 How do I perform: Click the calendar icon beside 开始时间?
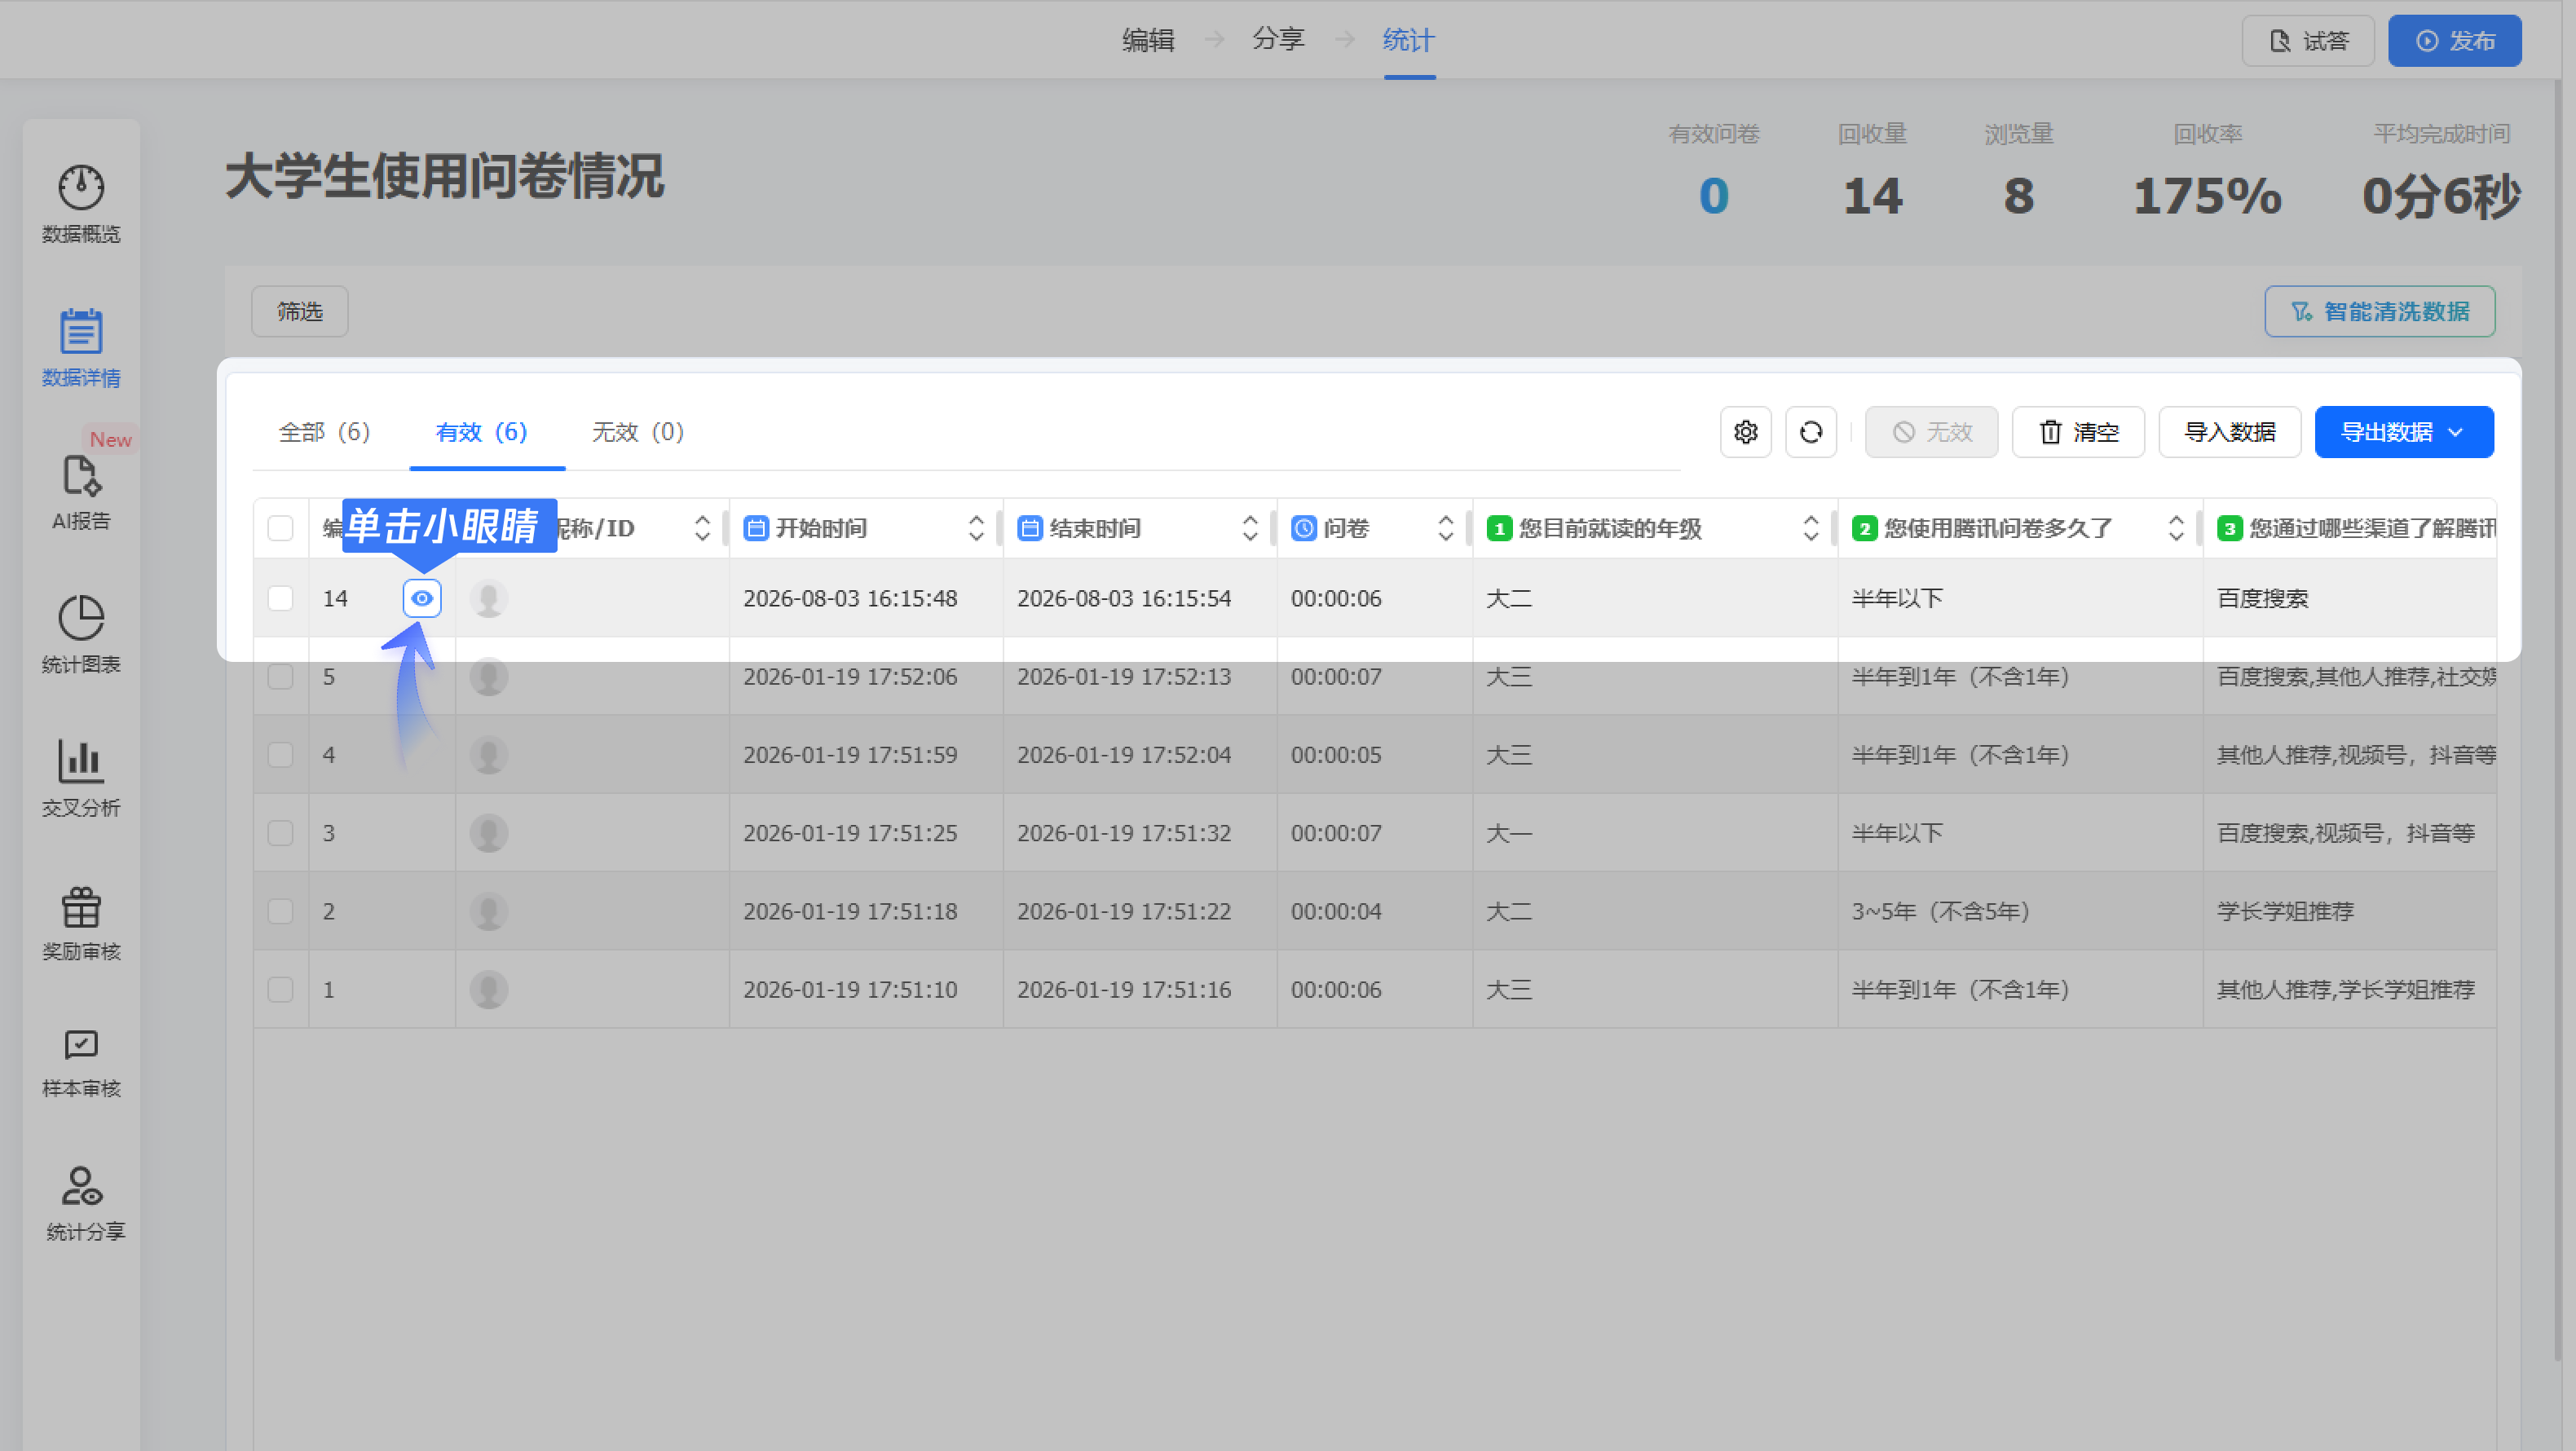tap(756, 528)
